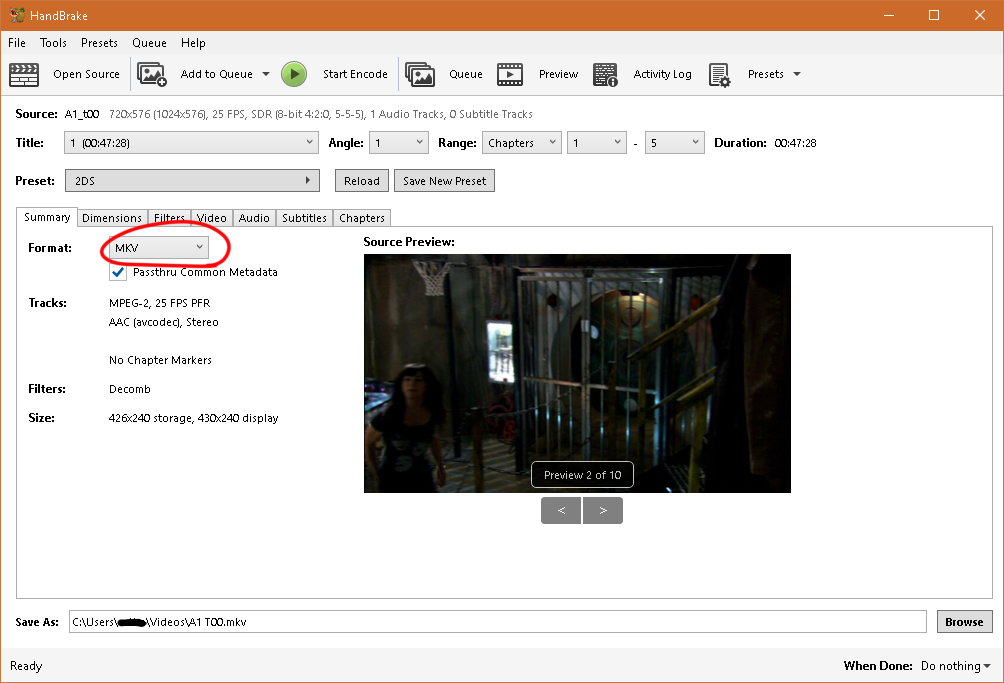The image size is (1004, 683).
Task: Open the Preset selector showing 2DS
Action: (192, 181)
